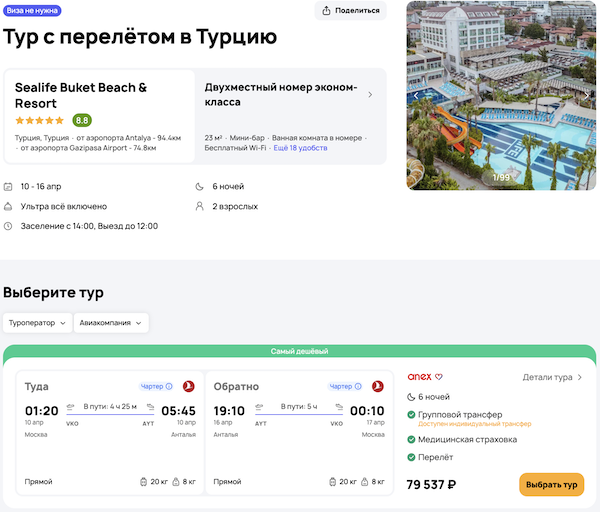Click the Медицинская страховка green checkmark
The height and width of the screenshot is (512, 600).
412,440
